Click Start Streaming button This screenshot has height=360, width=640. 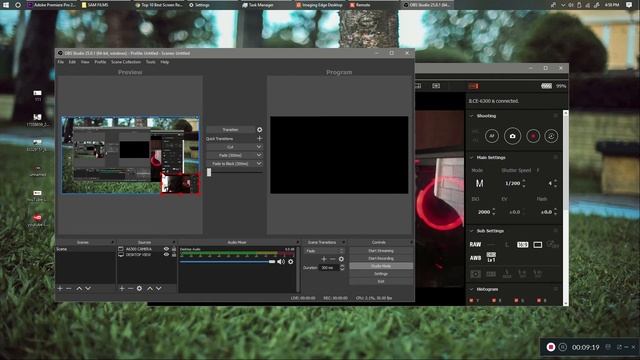(381, 251)
